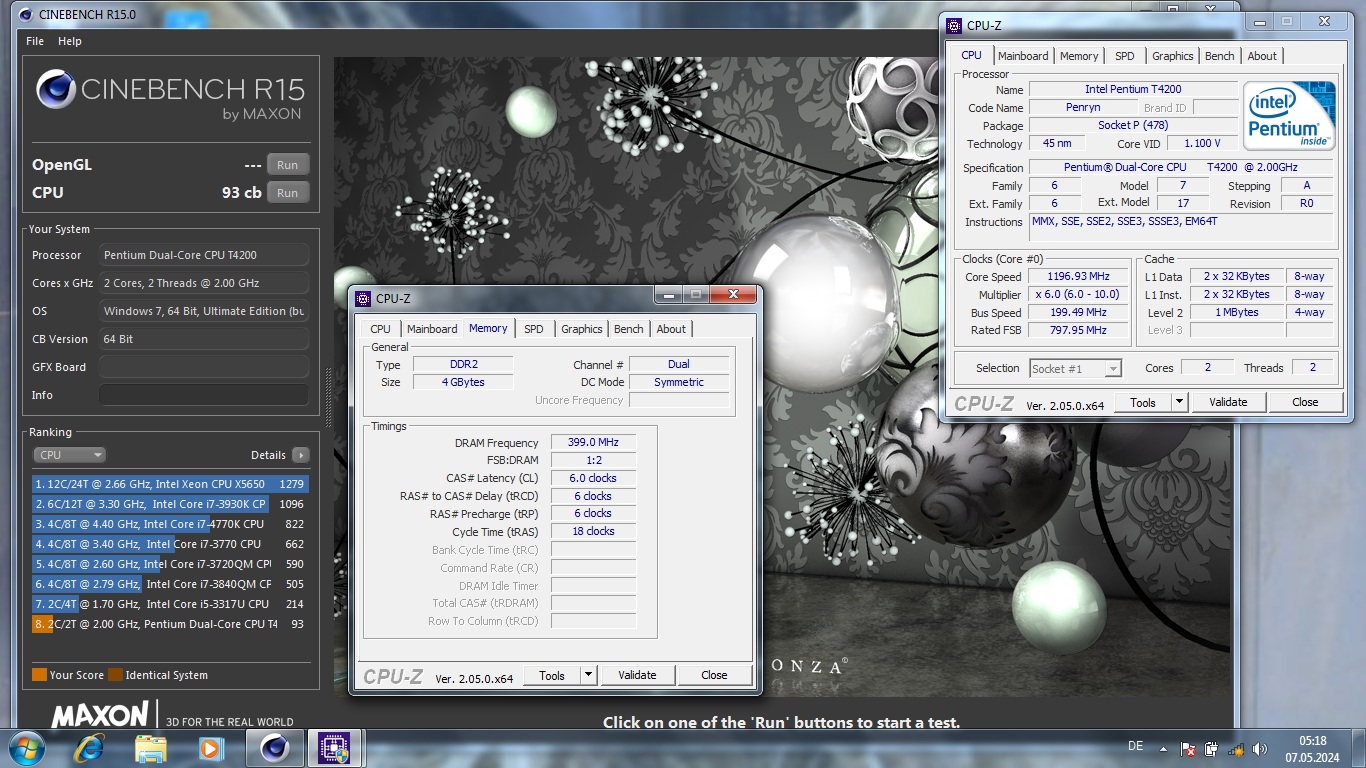Click Tools button in processor CPU-Z window

pos(1143,403)
